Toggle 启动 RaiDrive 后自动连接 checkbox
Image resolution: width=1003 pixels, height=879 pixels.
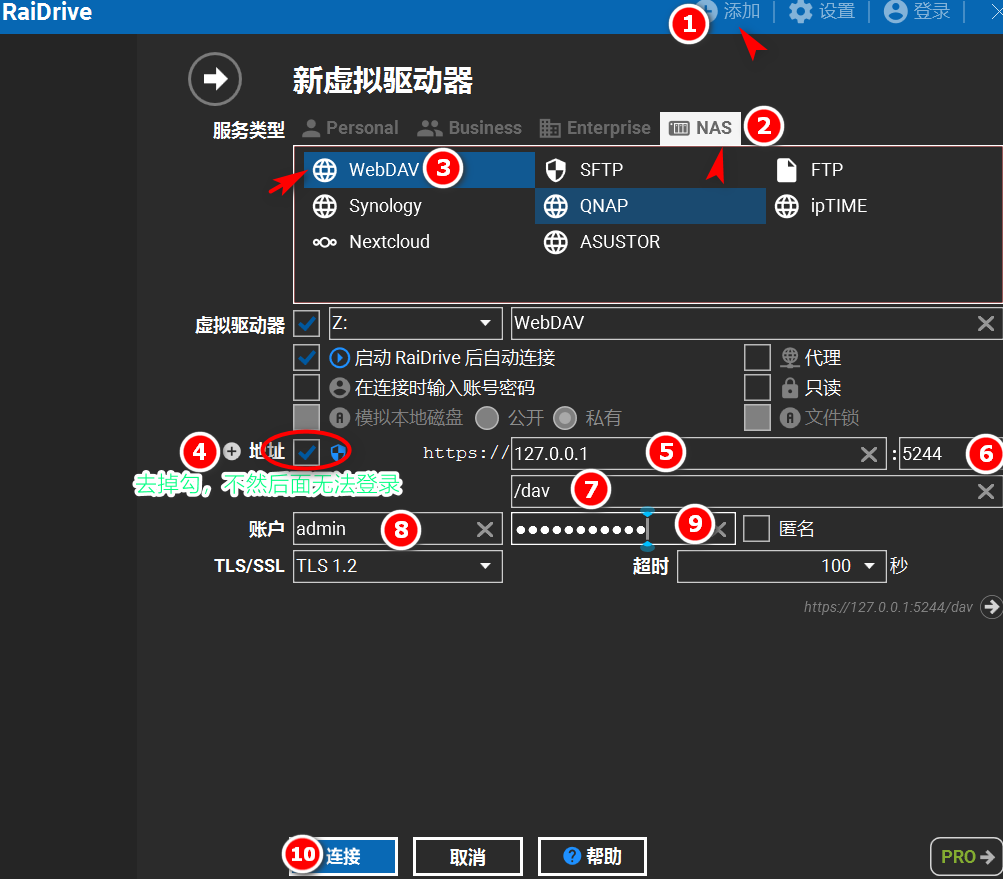click(306, 358)
